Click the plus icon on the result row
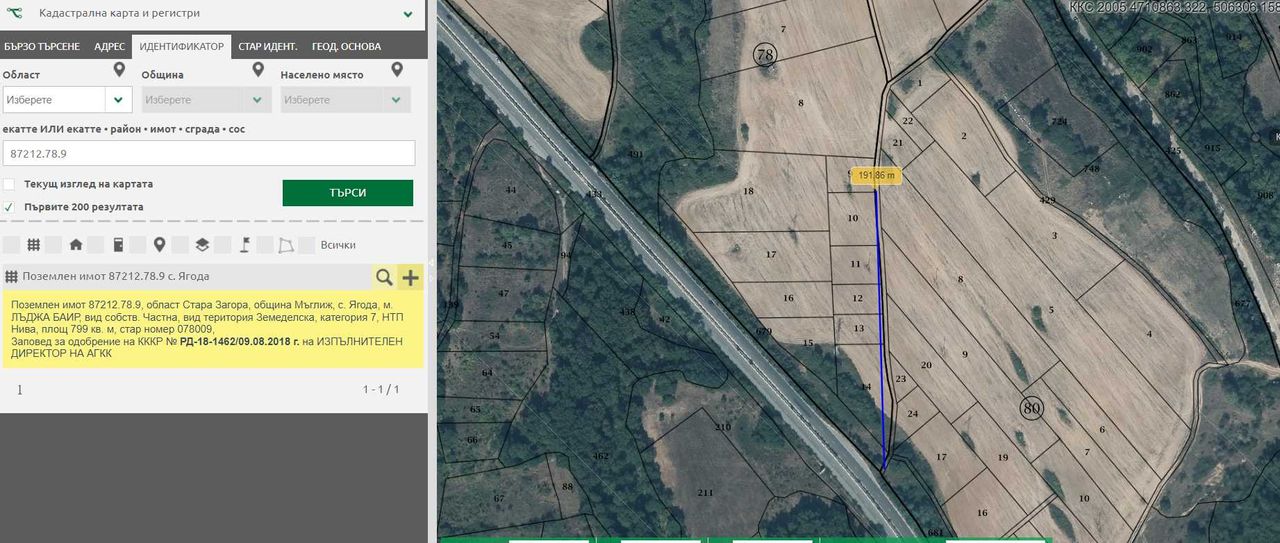 (x=411, y=277)
